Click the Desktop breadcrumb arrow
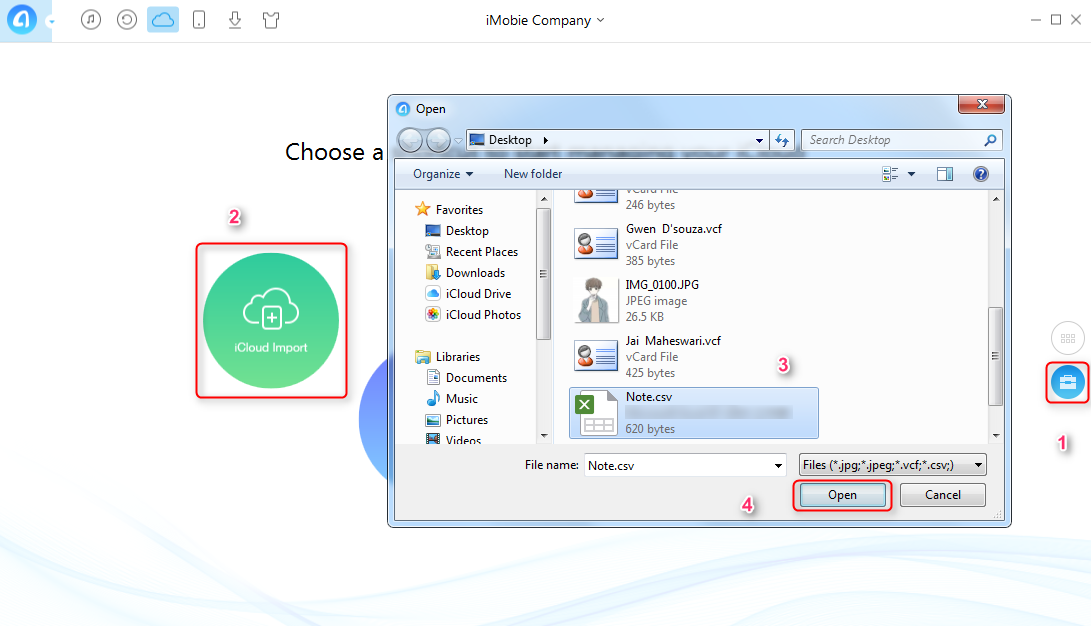 (x=546, y=141)
